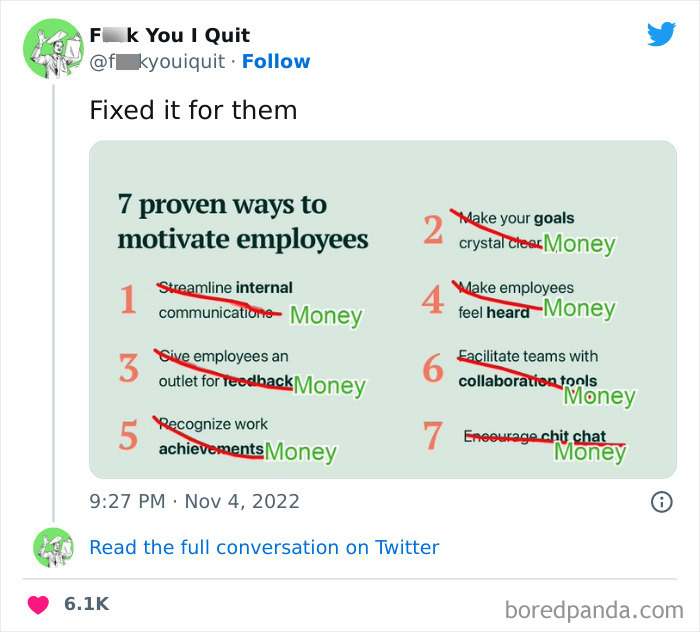Viewport: 700px width, 632px height.
Task: Click the tweet info circle icon
Action: [661, 502]
